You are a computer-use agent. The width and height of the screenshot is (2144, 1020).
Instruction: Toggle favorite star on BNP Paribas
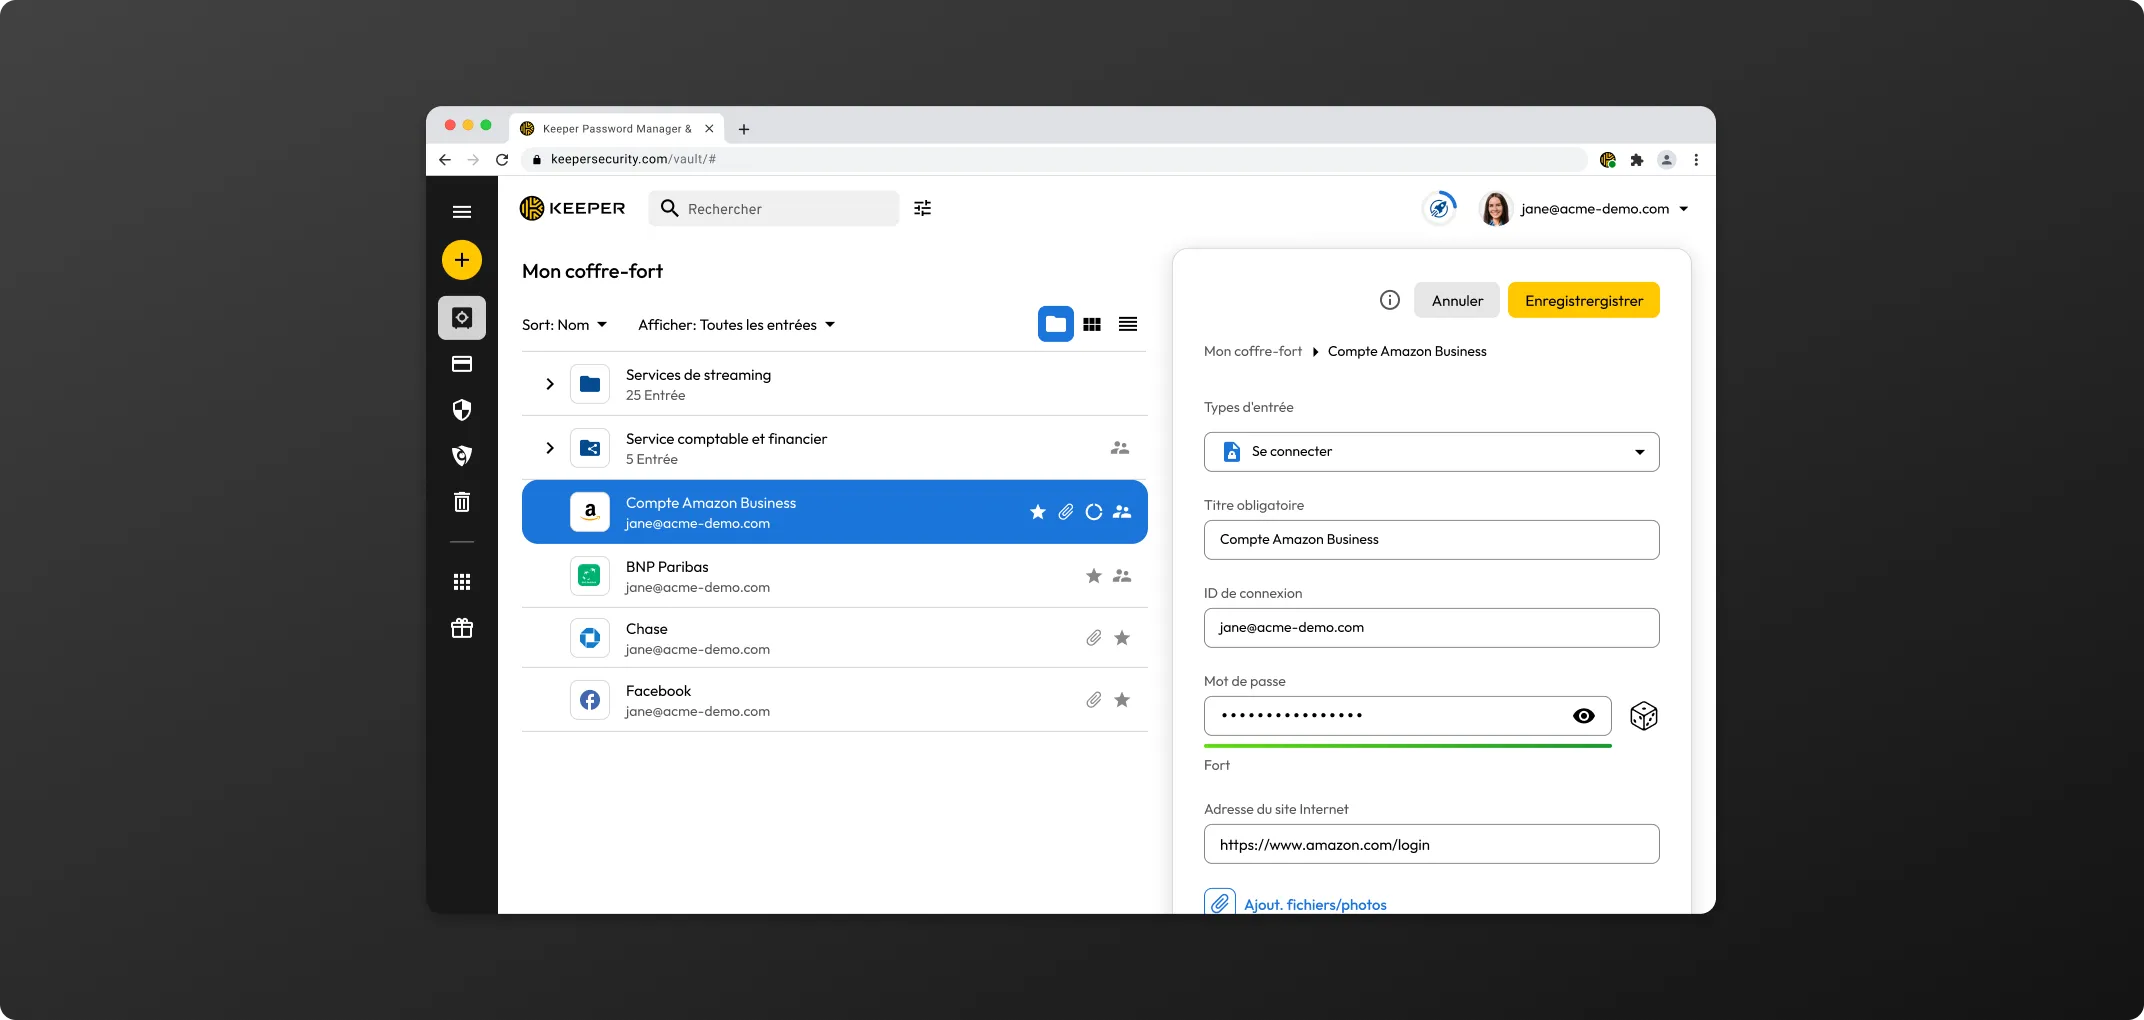pyautogui.click(x=1094, y=576)
